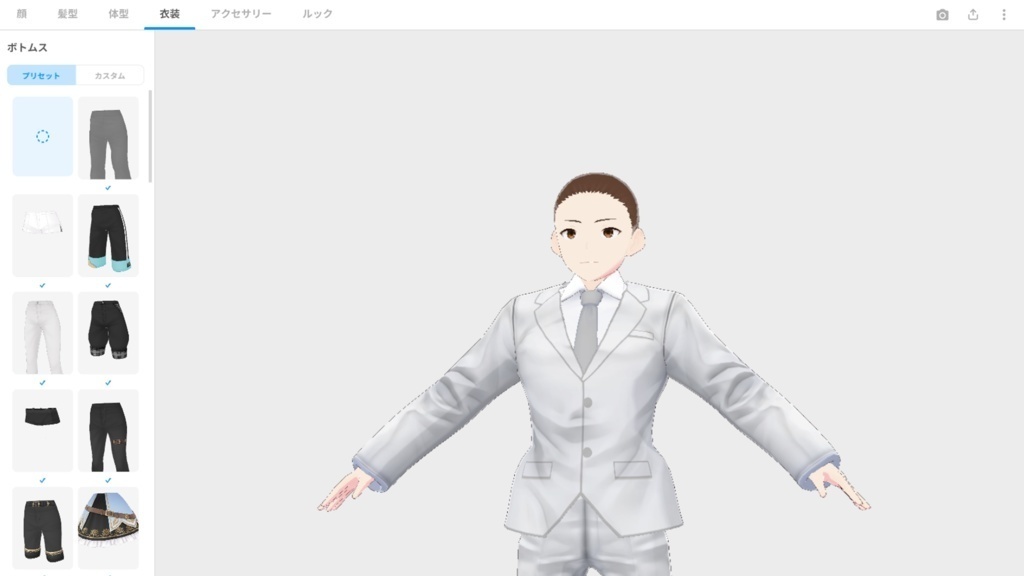Select the gray trousers preset thumbnail
The width and height of the screenshot is (1024, 576).
(x=108, y=137)
